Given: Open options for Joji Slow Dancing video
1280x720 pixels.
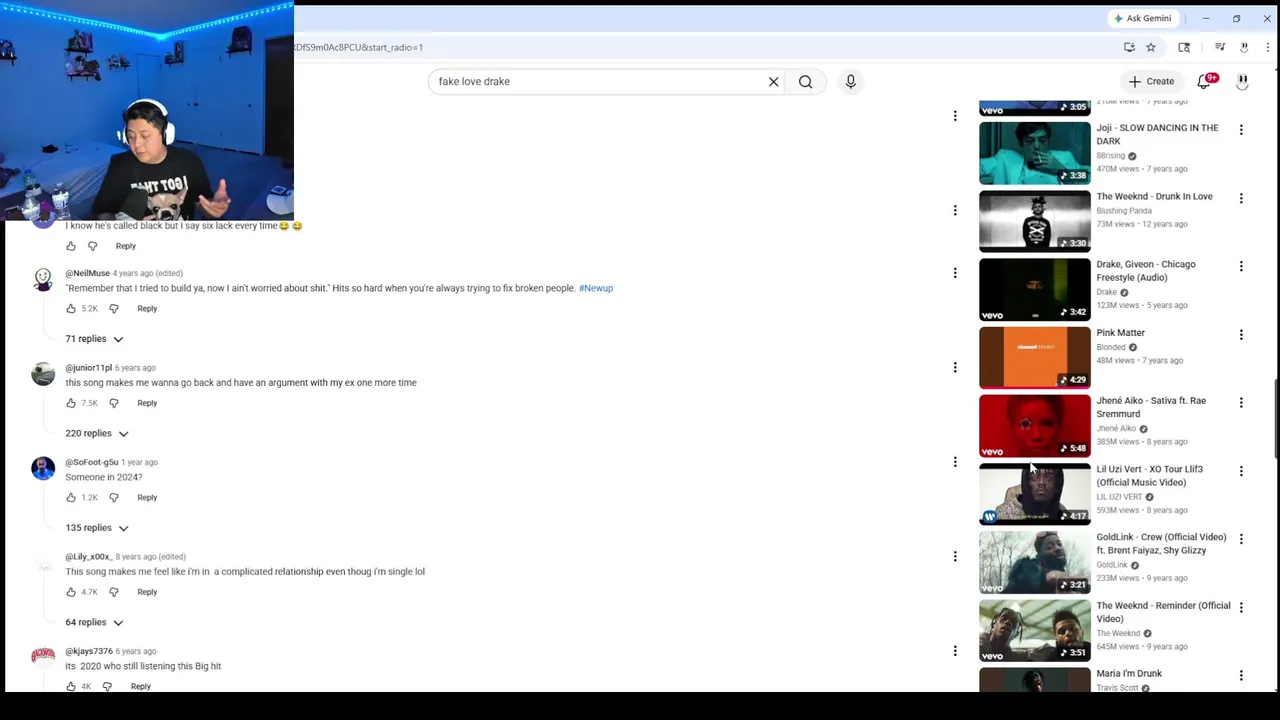Looking at the screenshot, I should click(x=1241, y=130).
